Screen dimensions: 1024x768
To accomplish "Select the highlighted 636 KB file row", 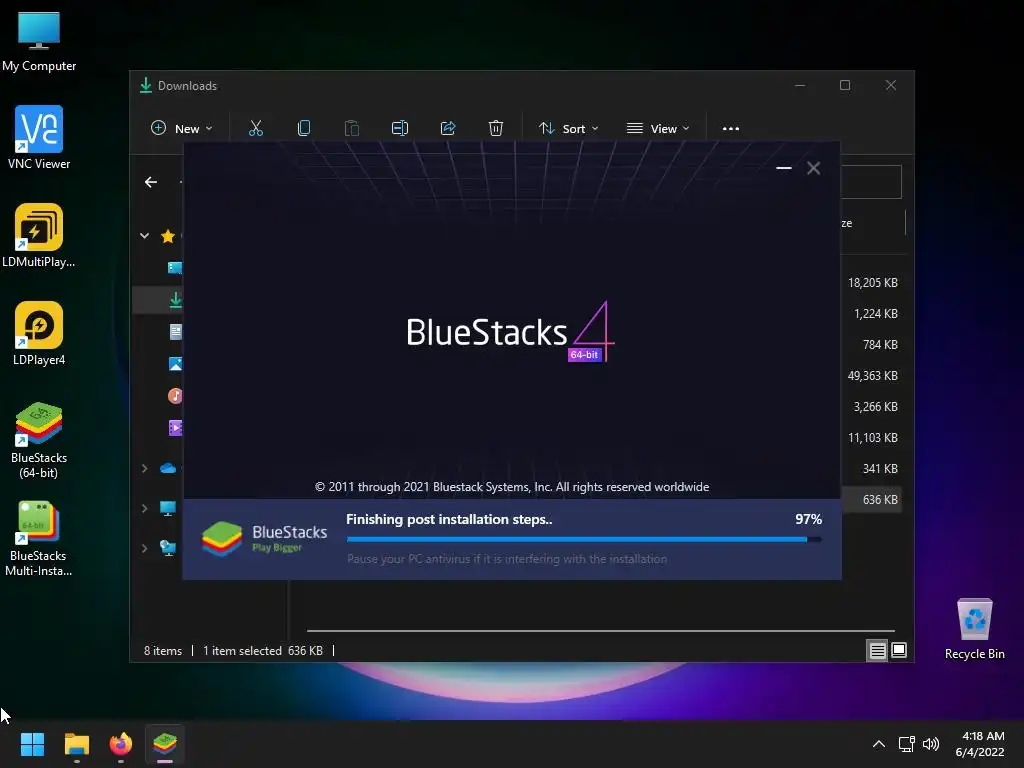I will 872,500.
